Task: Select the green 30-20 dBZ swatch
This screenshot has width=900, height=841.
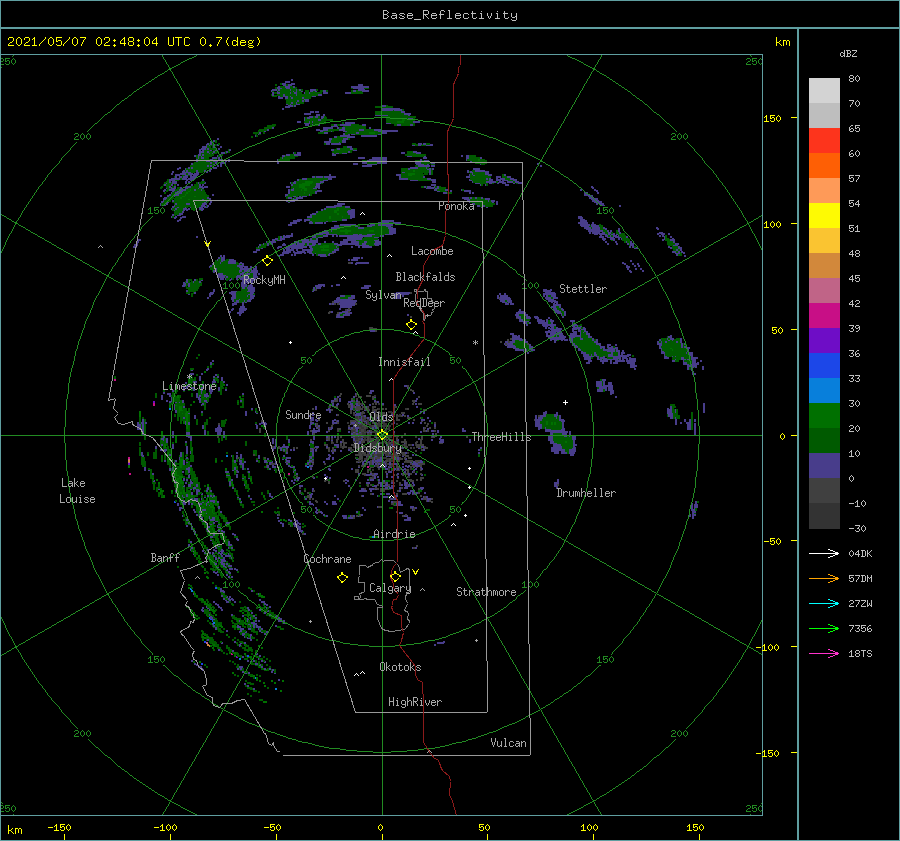Action: point(824,415)
